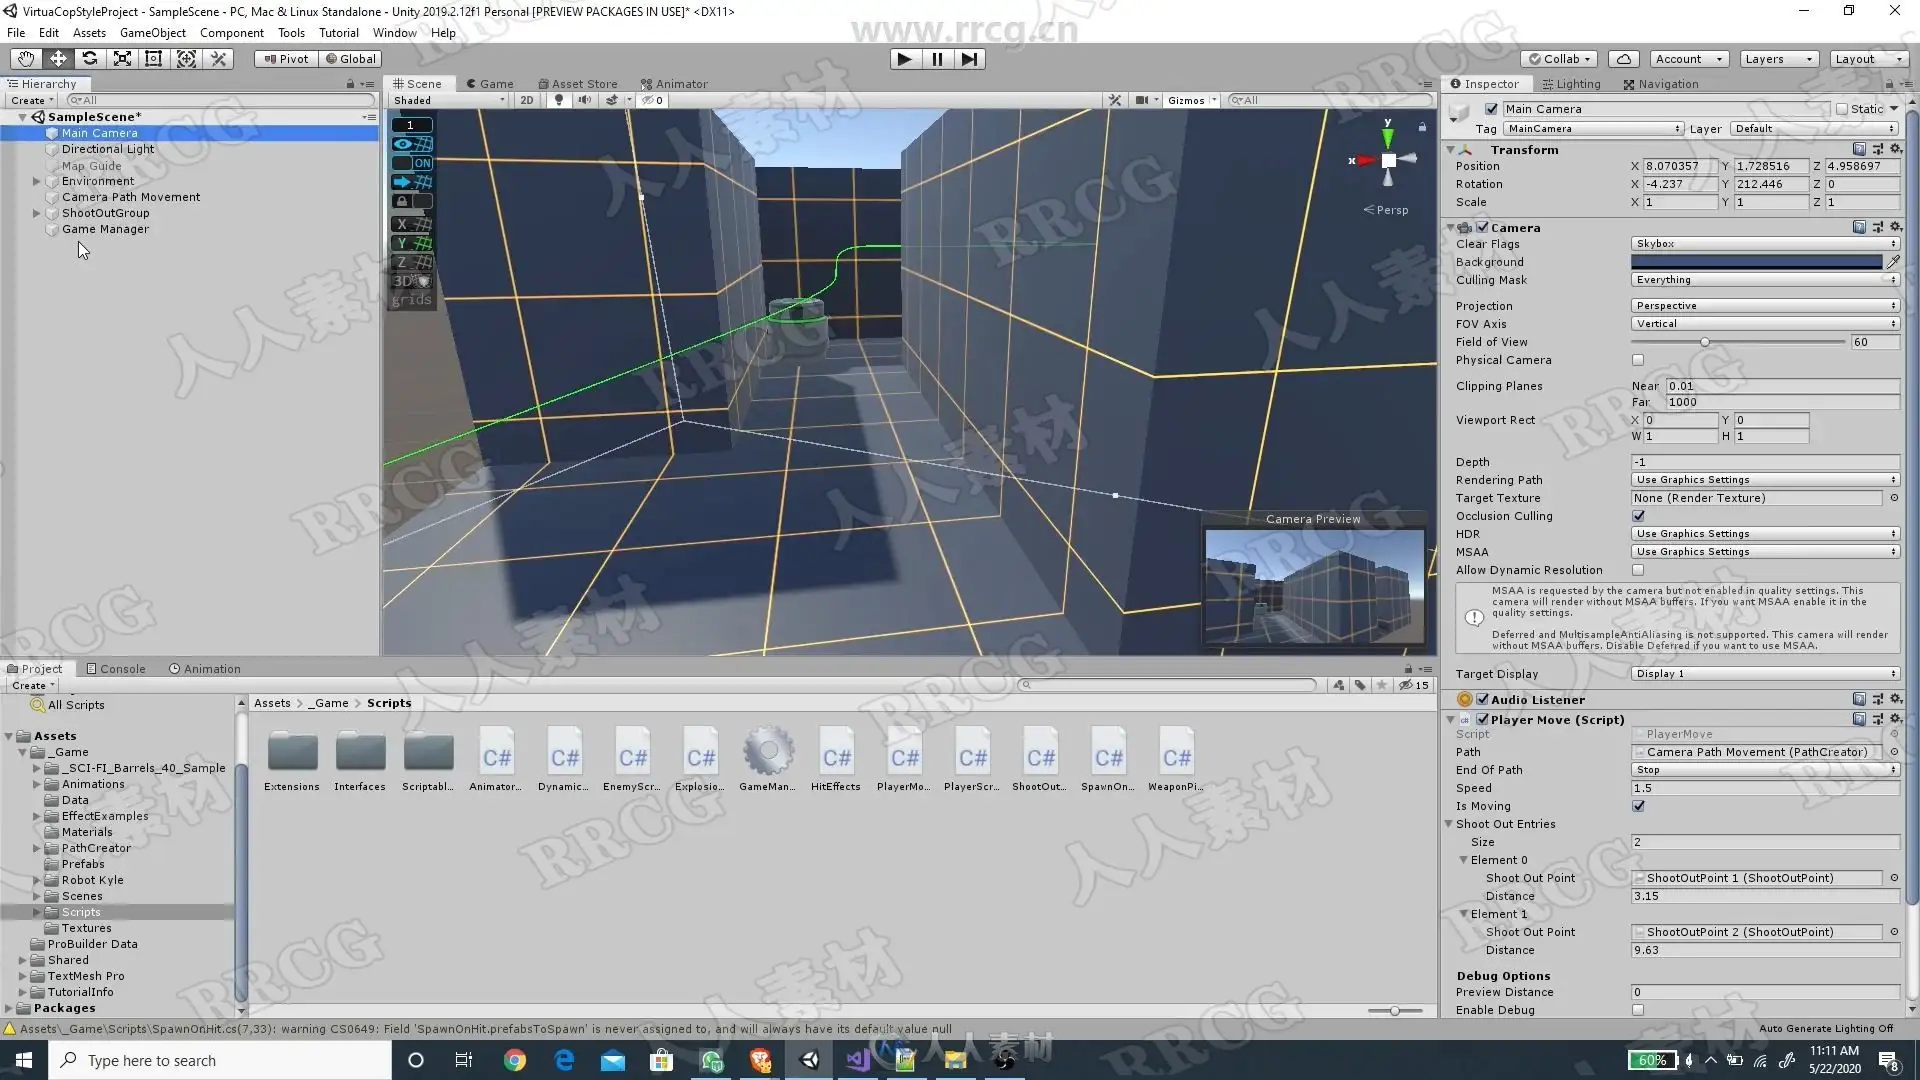1920x1080 pixels.
Task: Click the Play button
Action: point(904,59)
